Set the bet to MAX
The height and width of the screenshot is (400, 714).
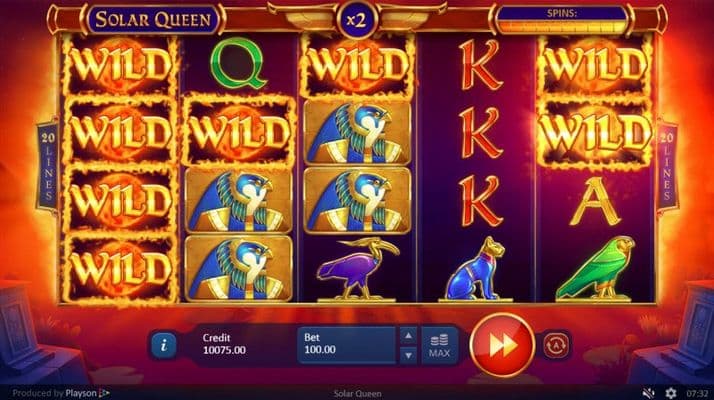[439, 346]
